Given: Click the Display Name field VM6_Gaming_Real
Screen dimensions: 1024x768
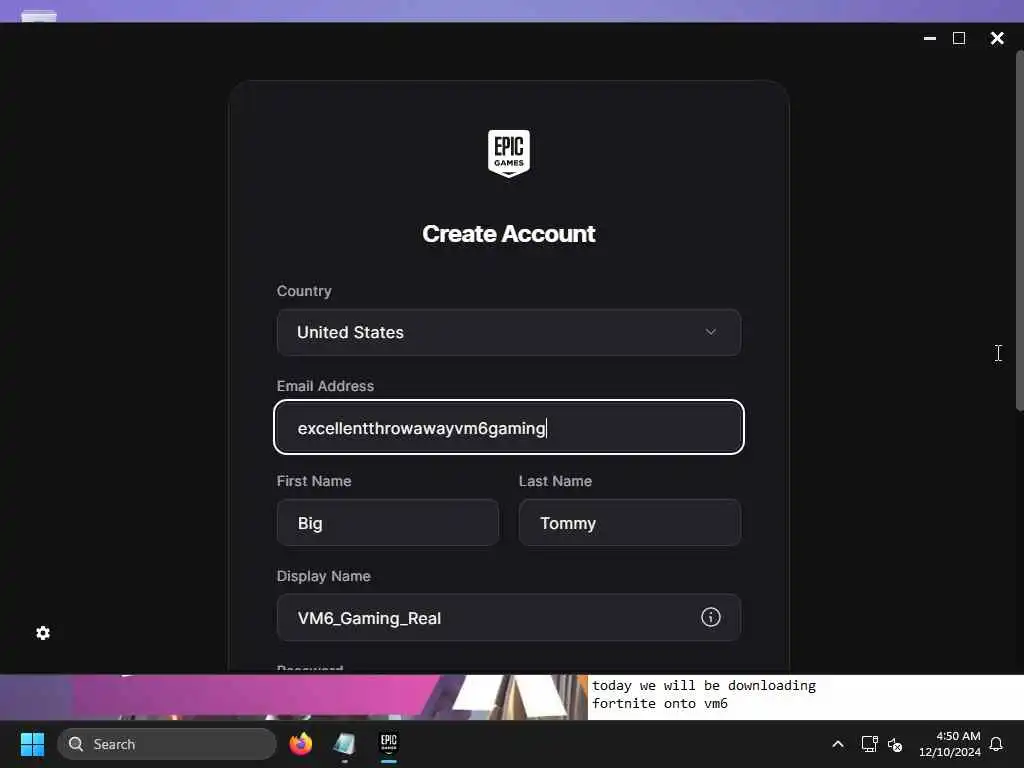Looking at the screenshot, I should click(509, 618).
